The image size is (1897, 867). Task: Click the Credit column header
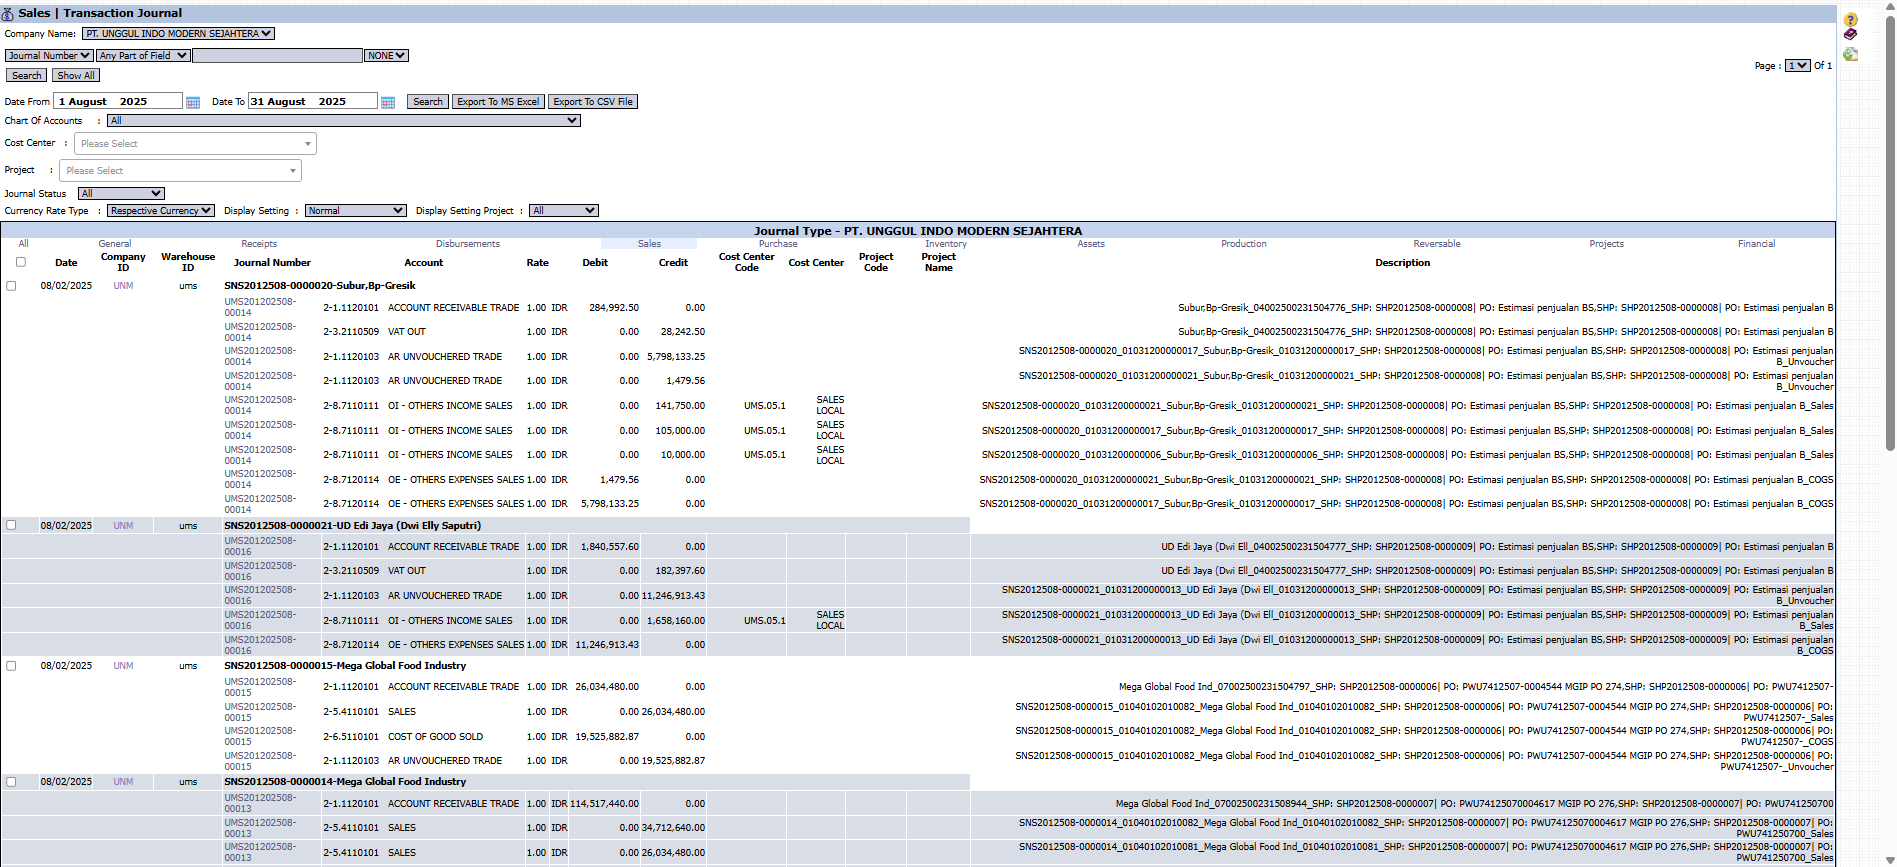click(673, 263)
